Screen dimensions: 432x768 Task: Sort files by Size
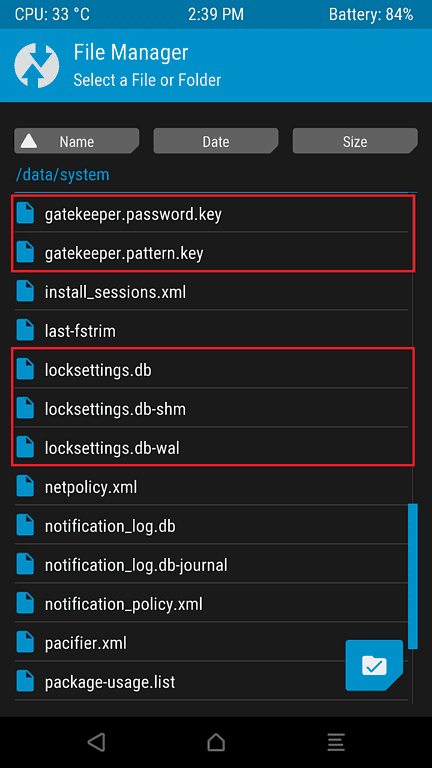click(355, 141)
